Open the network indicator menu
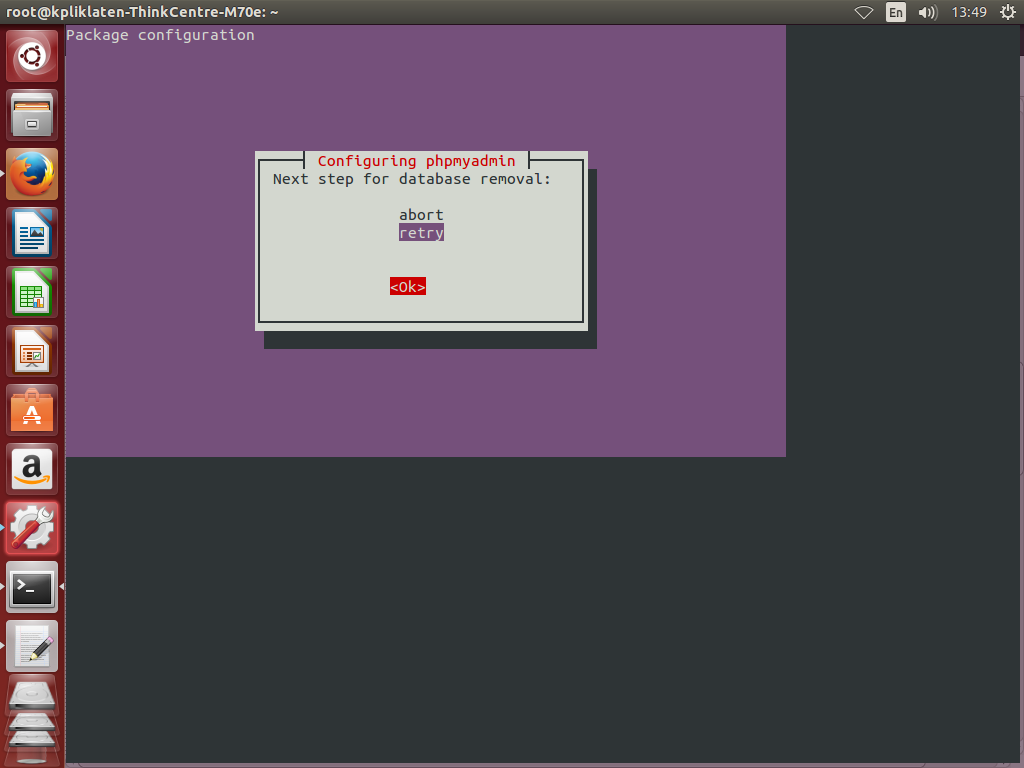Viewport: 1024px width, 768px height. (x=863, y=12)
